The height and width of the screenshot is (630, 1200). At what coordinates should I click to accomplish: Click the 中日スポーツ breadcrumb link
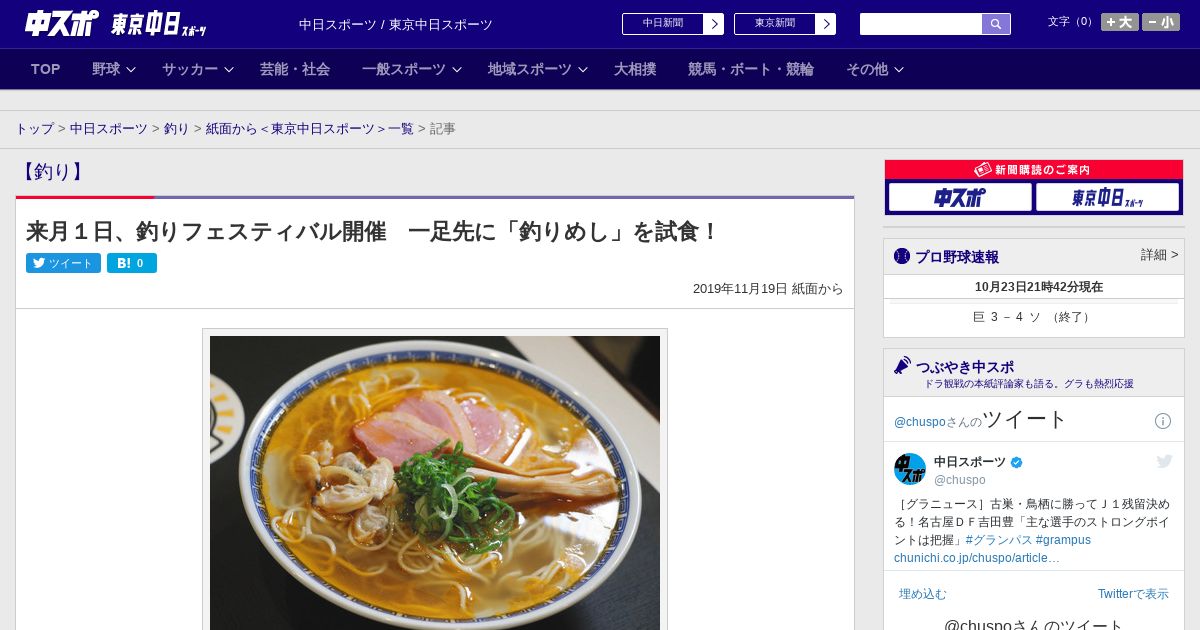click(x=109, y=129)
